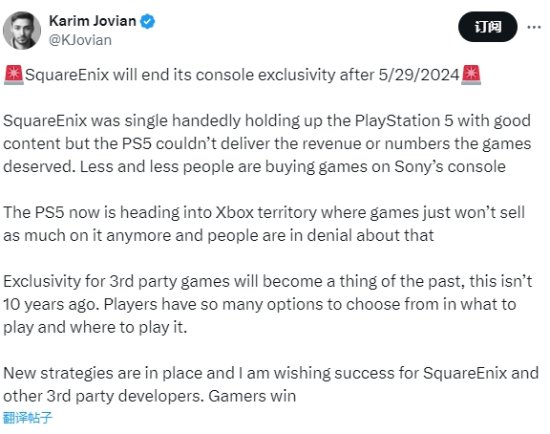Open Karim Jovian's profile picture
The height and width of the screenshot is (434, 550).
click(22, 31)
